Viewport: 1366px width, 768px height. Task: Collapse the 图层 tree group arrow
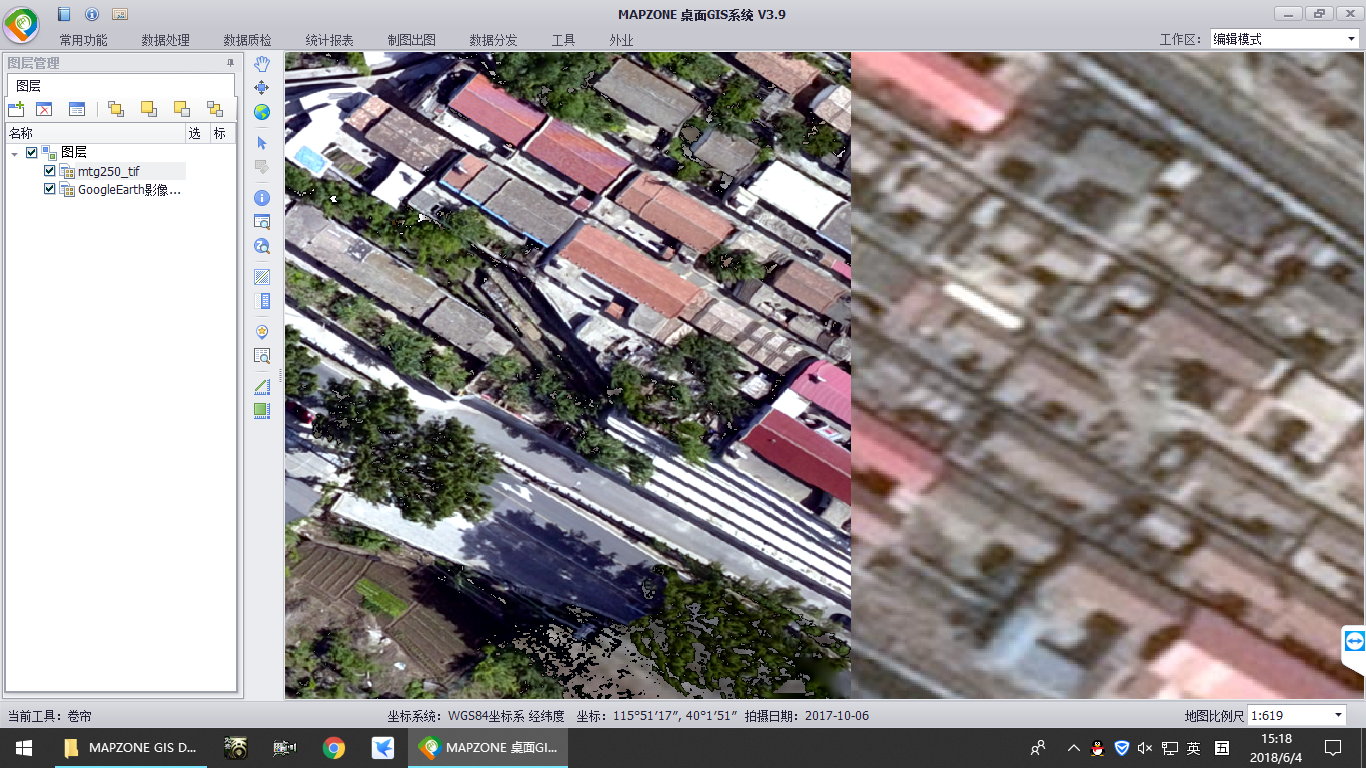click(x=14, y=153)
